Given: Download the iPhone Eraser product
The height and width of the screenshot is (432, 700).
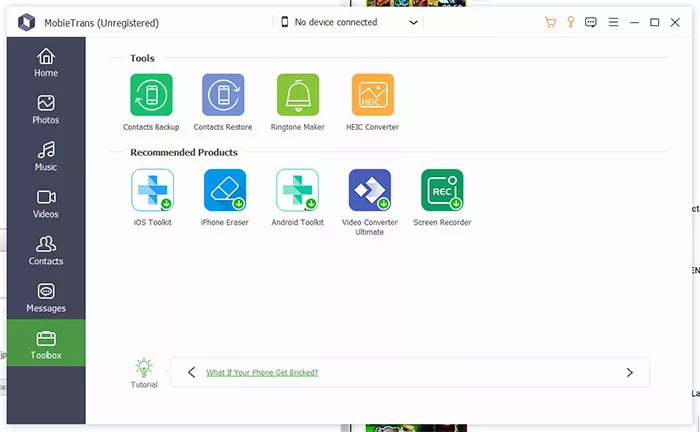Looking at the screenshot, I should pyautogui.click(x=225, y=190).
